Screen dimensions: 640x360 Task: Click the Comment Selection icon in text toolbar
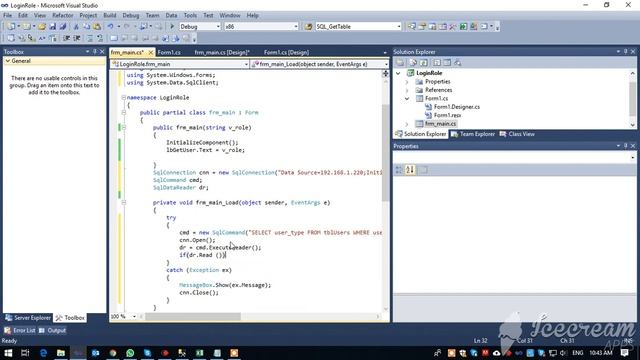click(90, 38)
